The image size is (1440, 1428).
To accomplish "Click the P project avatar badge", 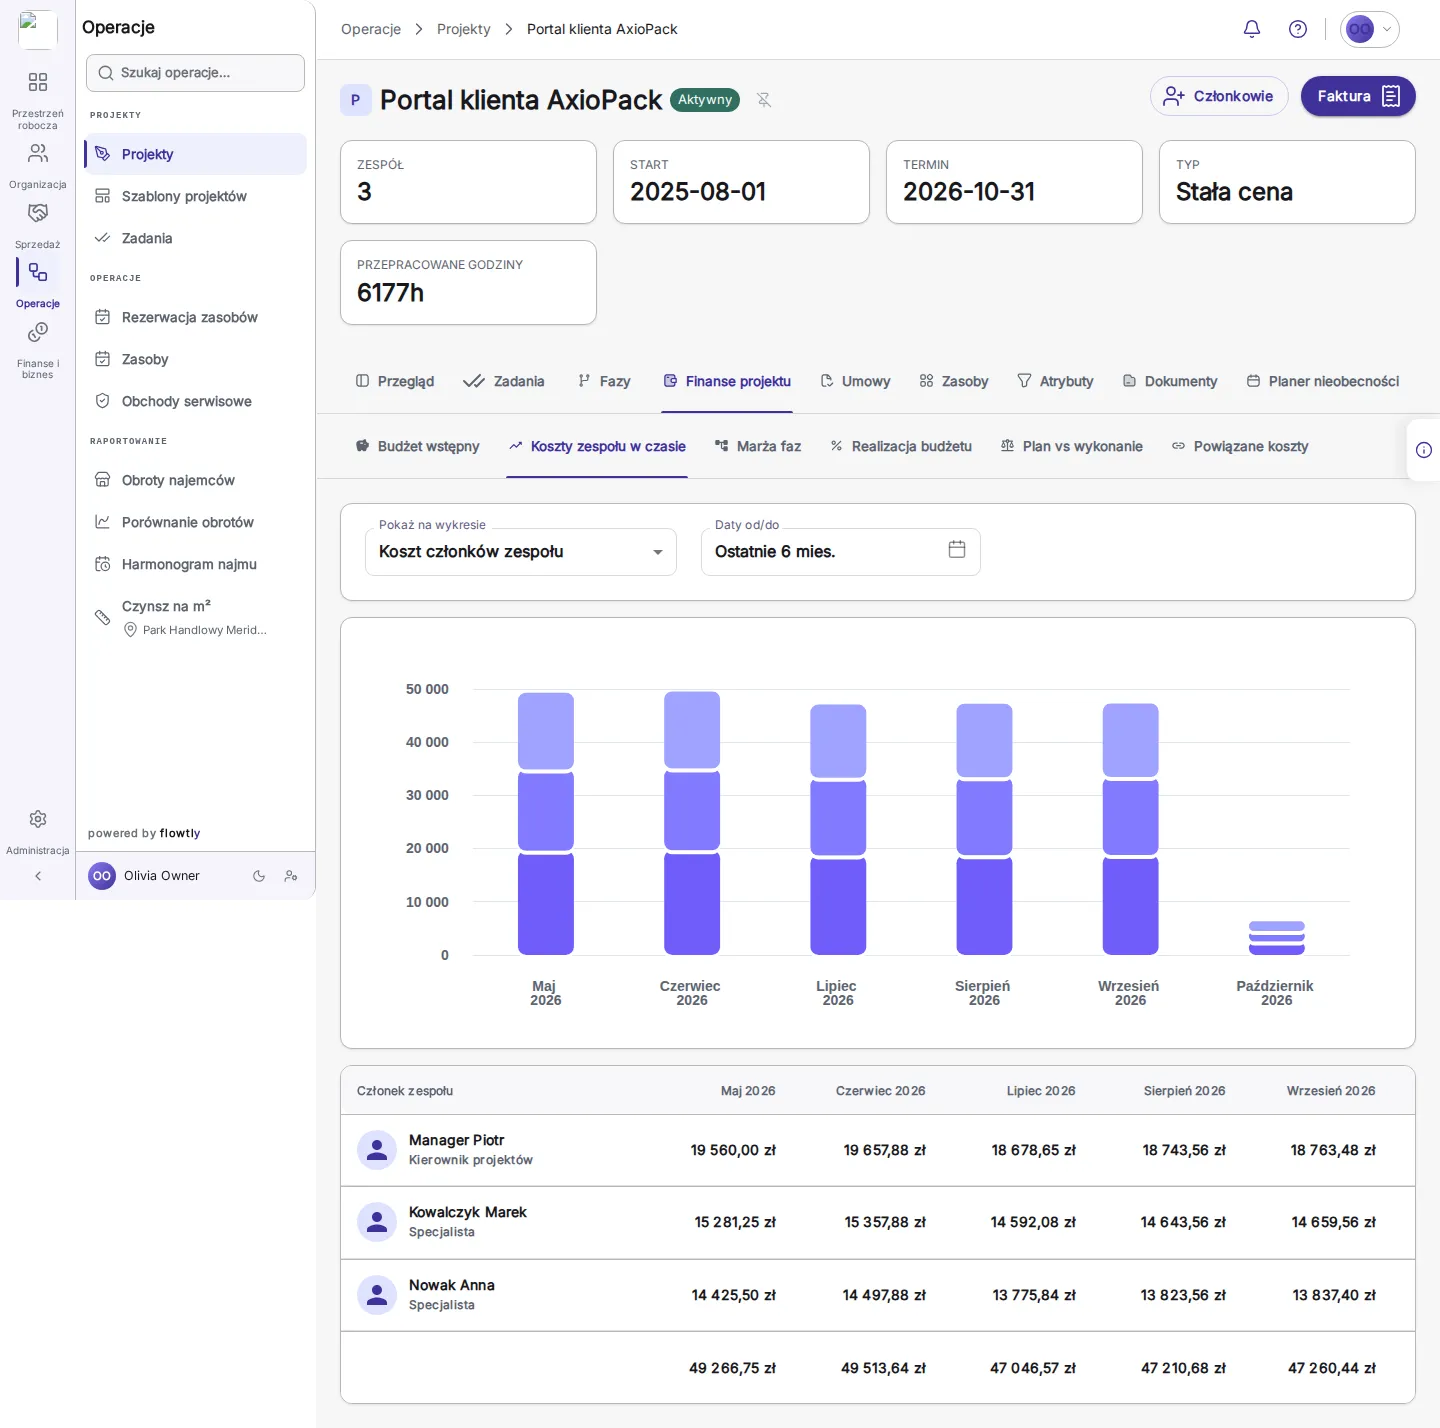I will pyautogui.click(x=355, y=100).
